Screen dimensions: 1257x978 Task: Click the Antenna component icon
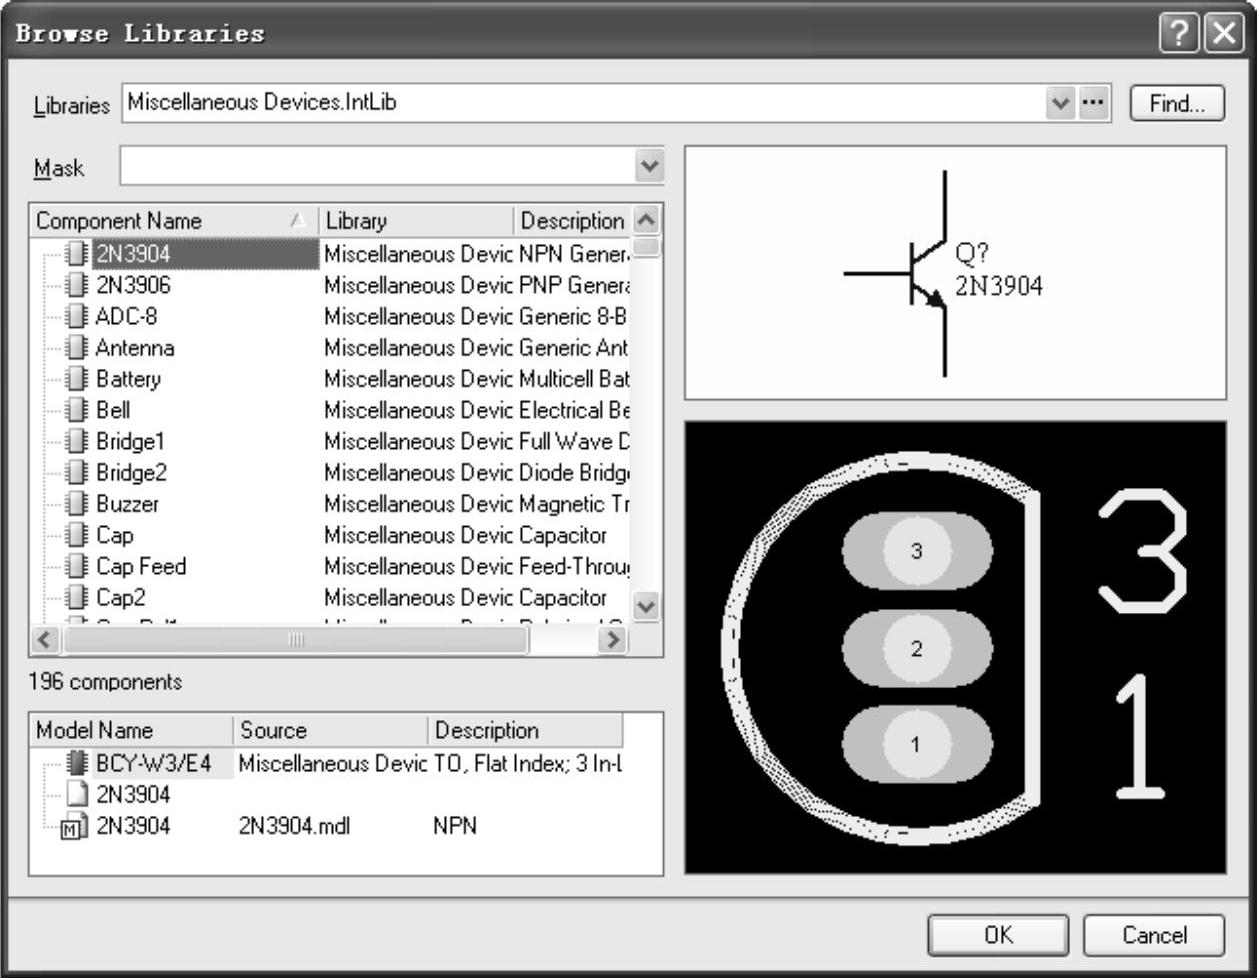[76, 348]
